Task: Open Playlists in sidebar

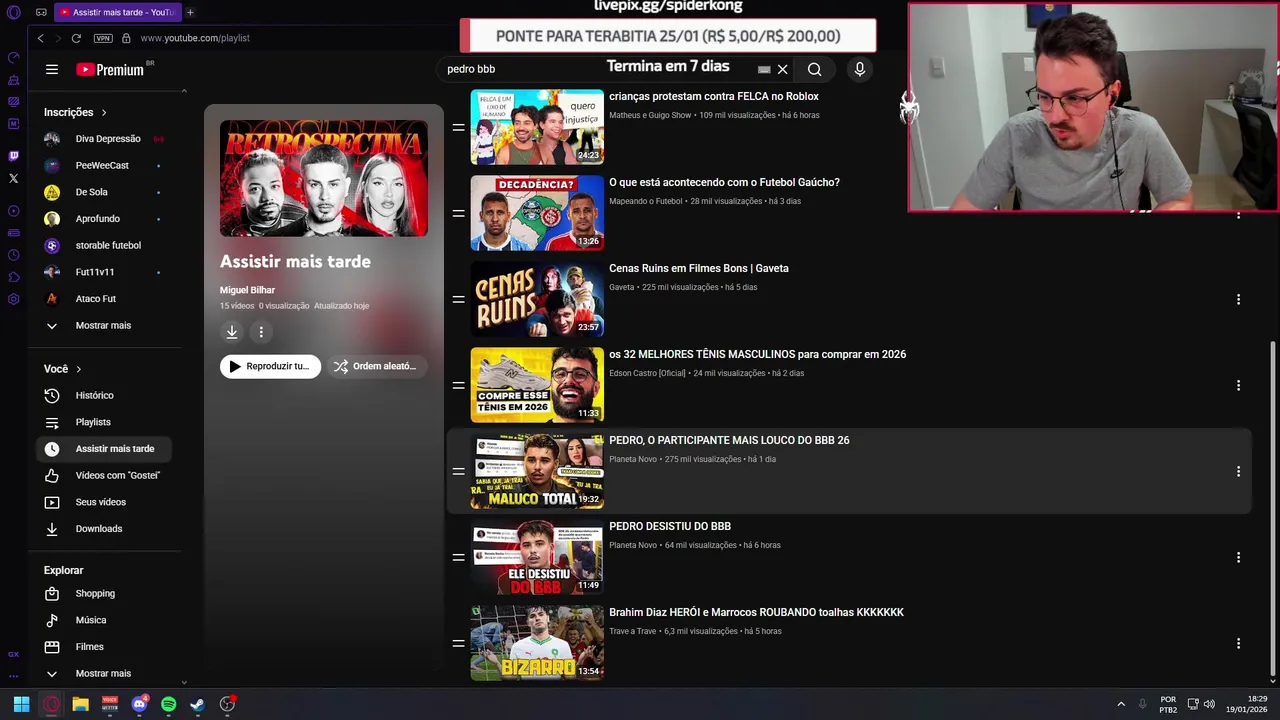Action: tap(104, 422)
